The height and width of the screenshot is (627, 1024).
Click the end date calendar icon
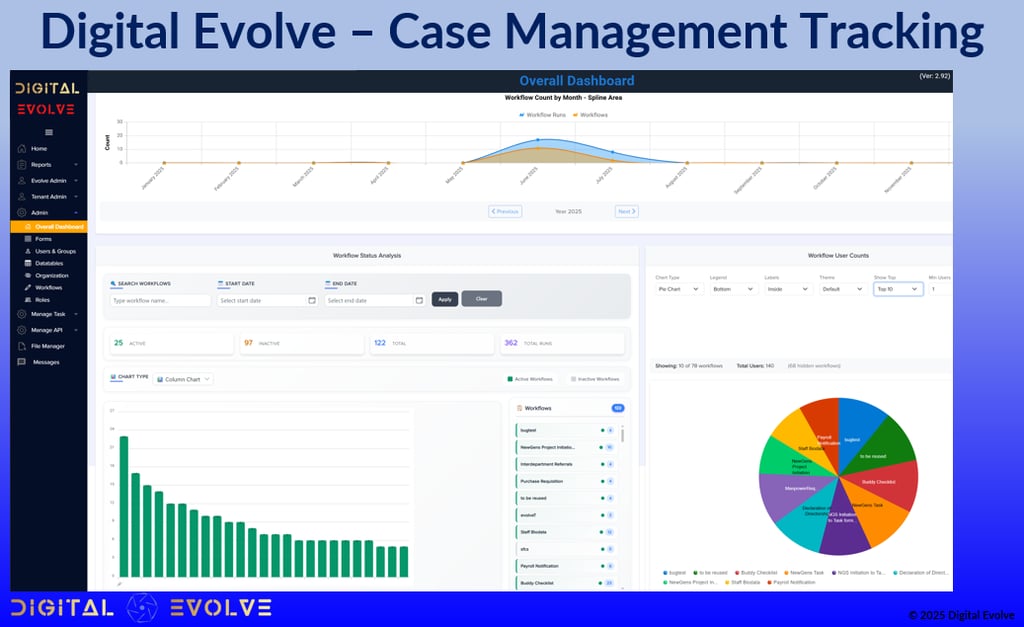pyautogui.click(x=419, y=300)
